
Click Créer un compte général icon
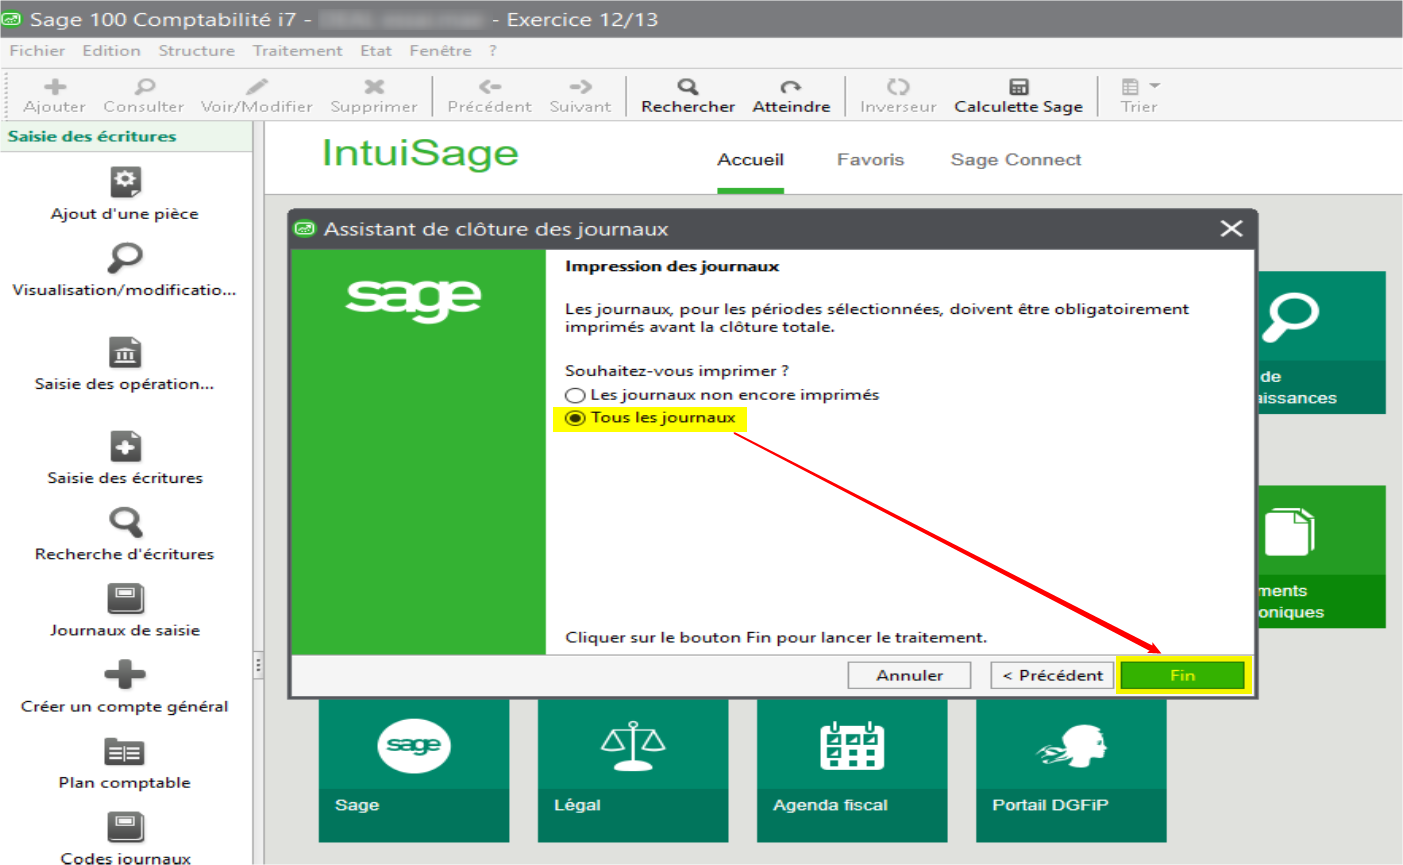click(125, 676)
